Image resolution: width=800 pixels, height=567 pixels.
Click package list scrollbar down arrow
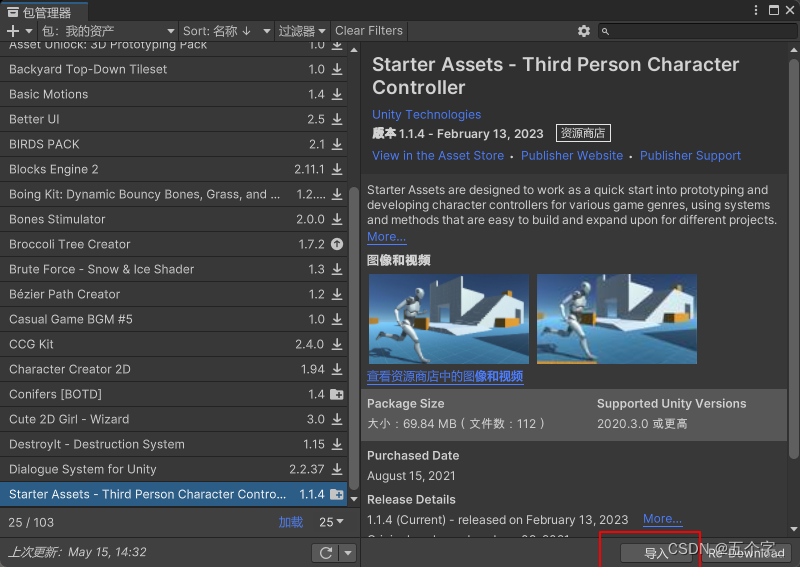pyautogui.click(x=354, y=499)
